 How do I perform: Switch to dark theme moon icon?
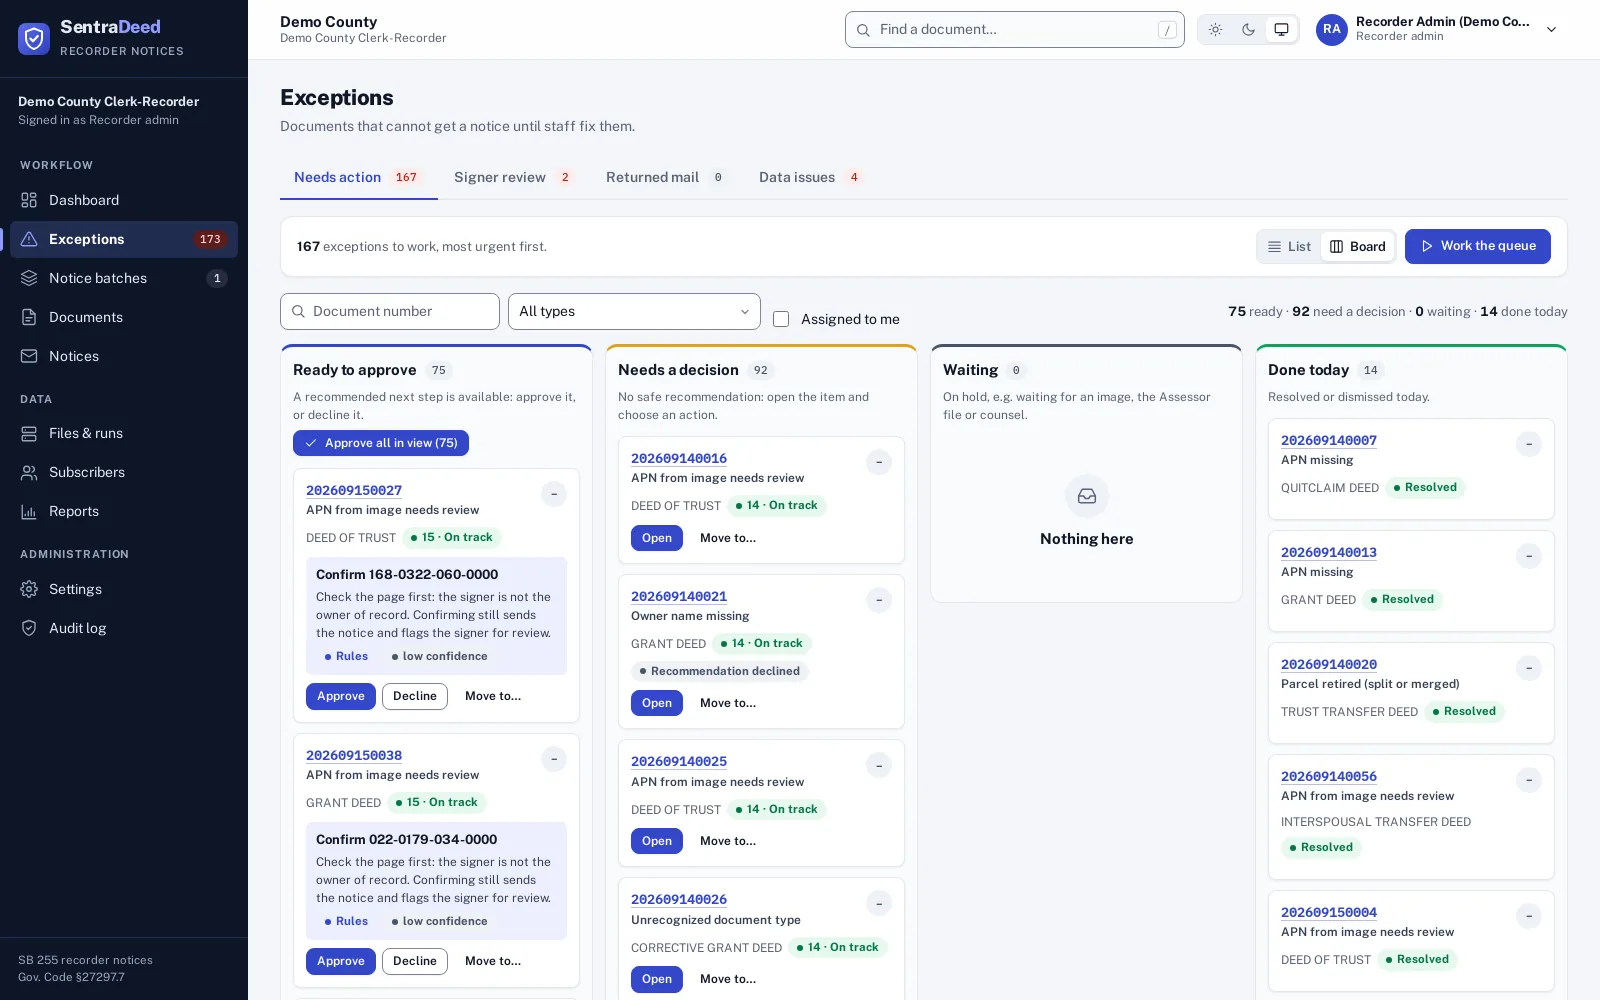[1248, 29]
